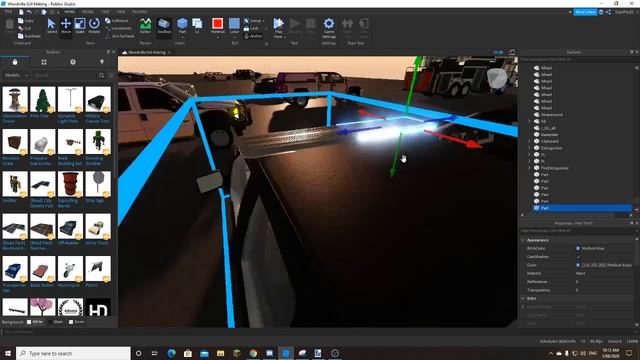This screenshot has width=640, height=360.
Task: Select the Observation Tower model thumbnail
Action: click(x=15, y=99)
